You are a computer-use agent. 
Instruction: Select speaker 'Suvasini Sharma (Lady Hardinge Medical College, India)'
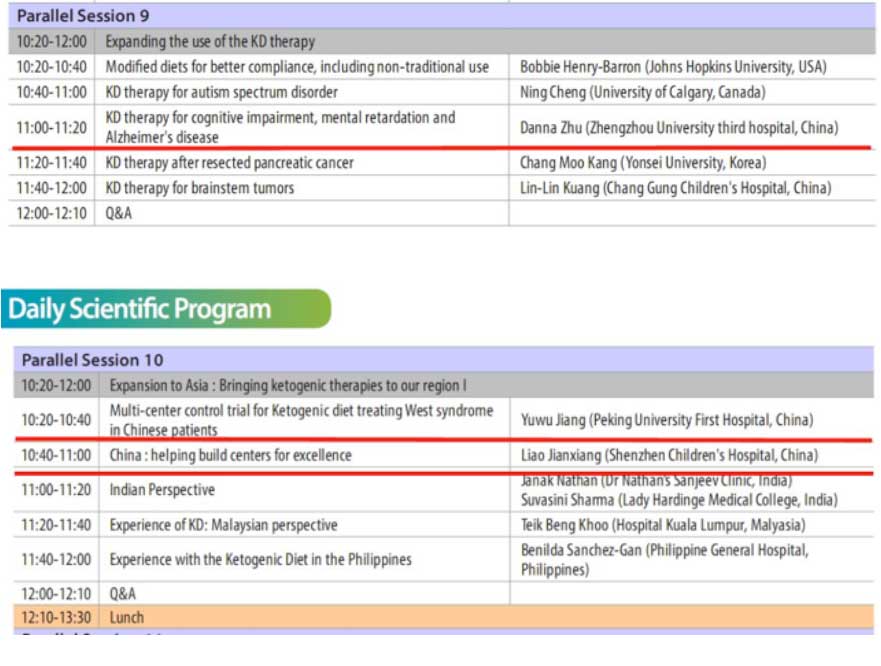coord(679,500)
